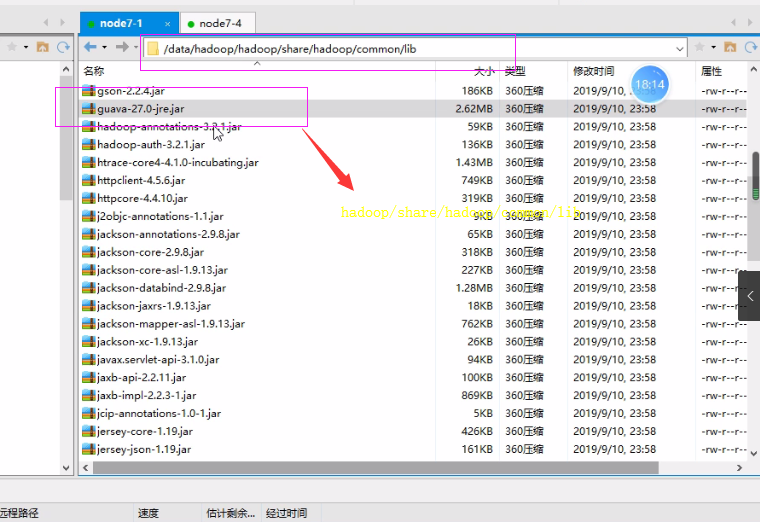Click the refresh icon at far right
Viewport: 760px width, 522px height.
coord(752,47)
